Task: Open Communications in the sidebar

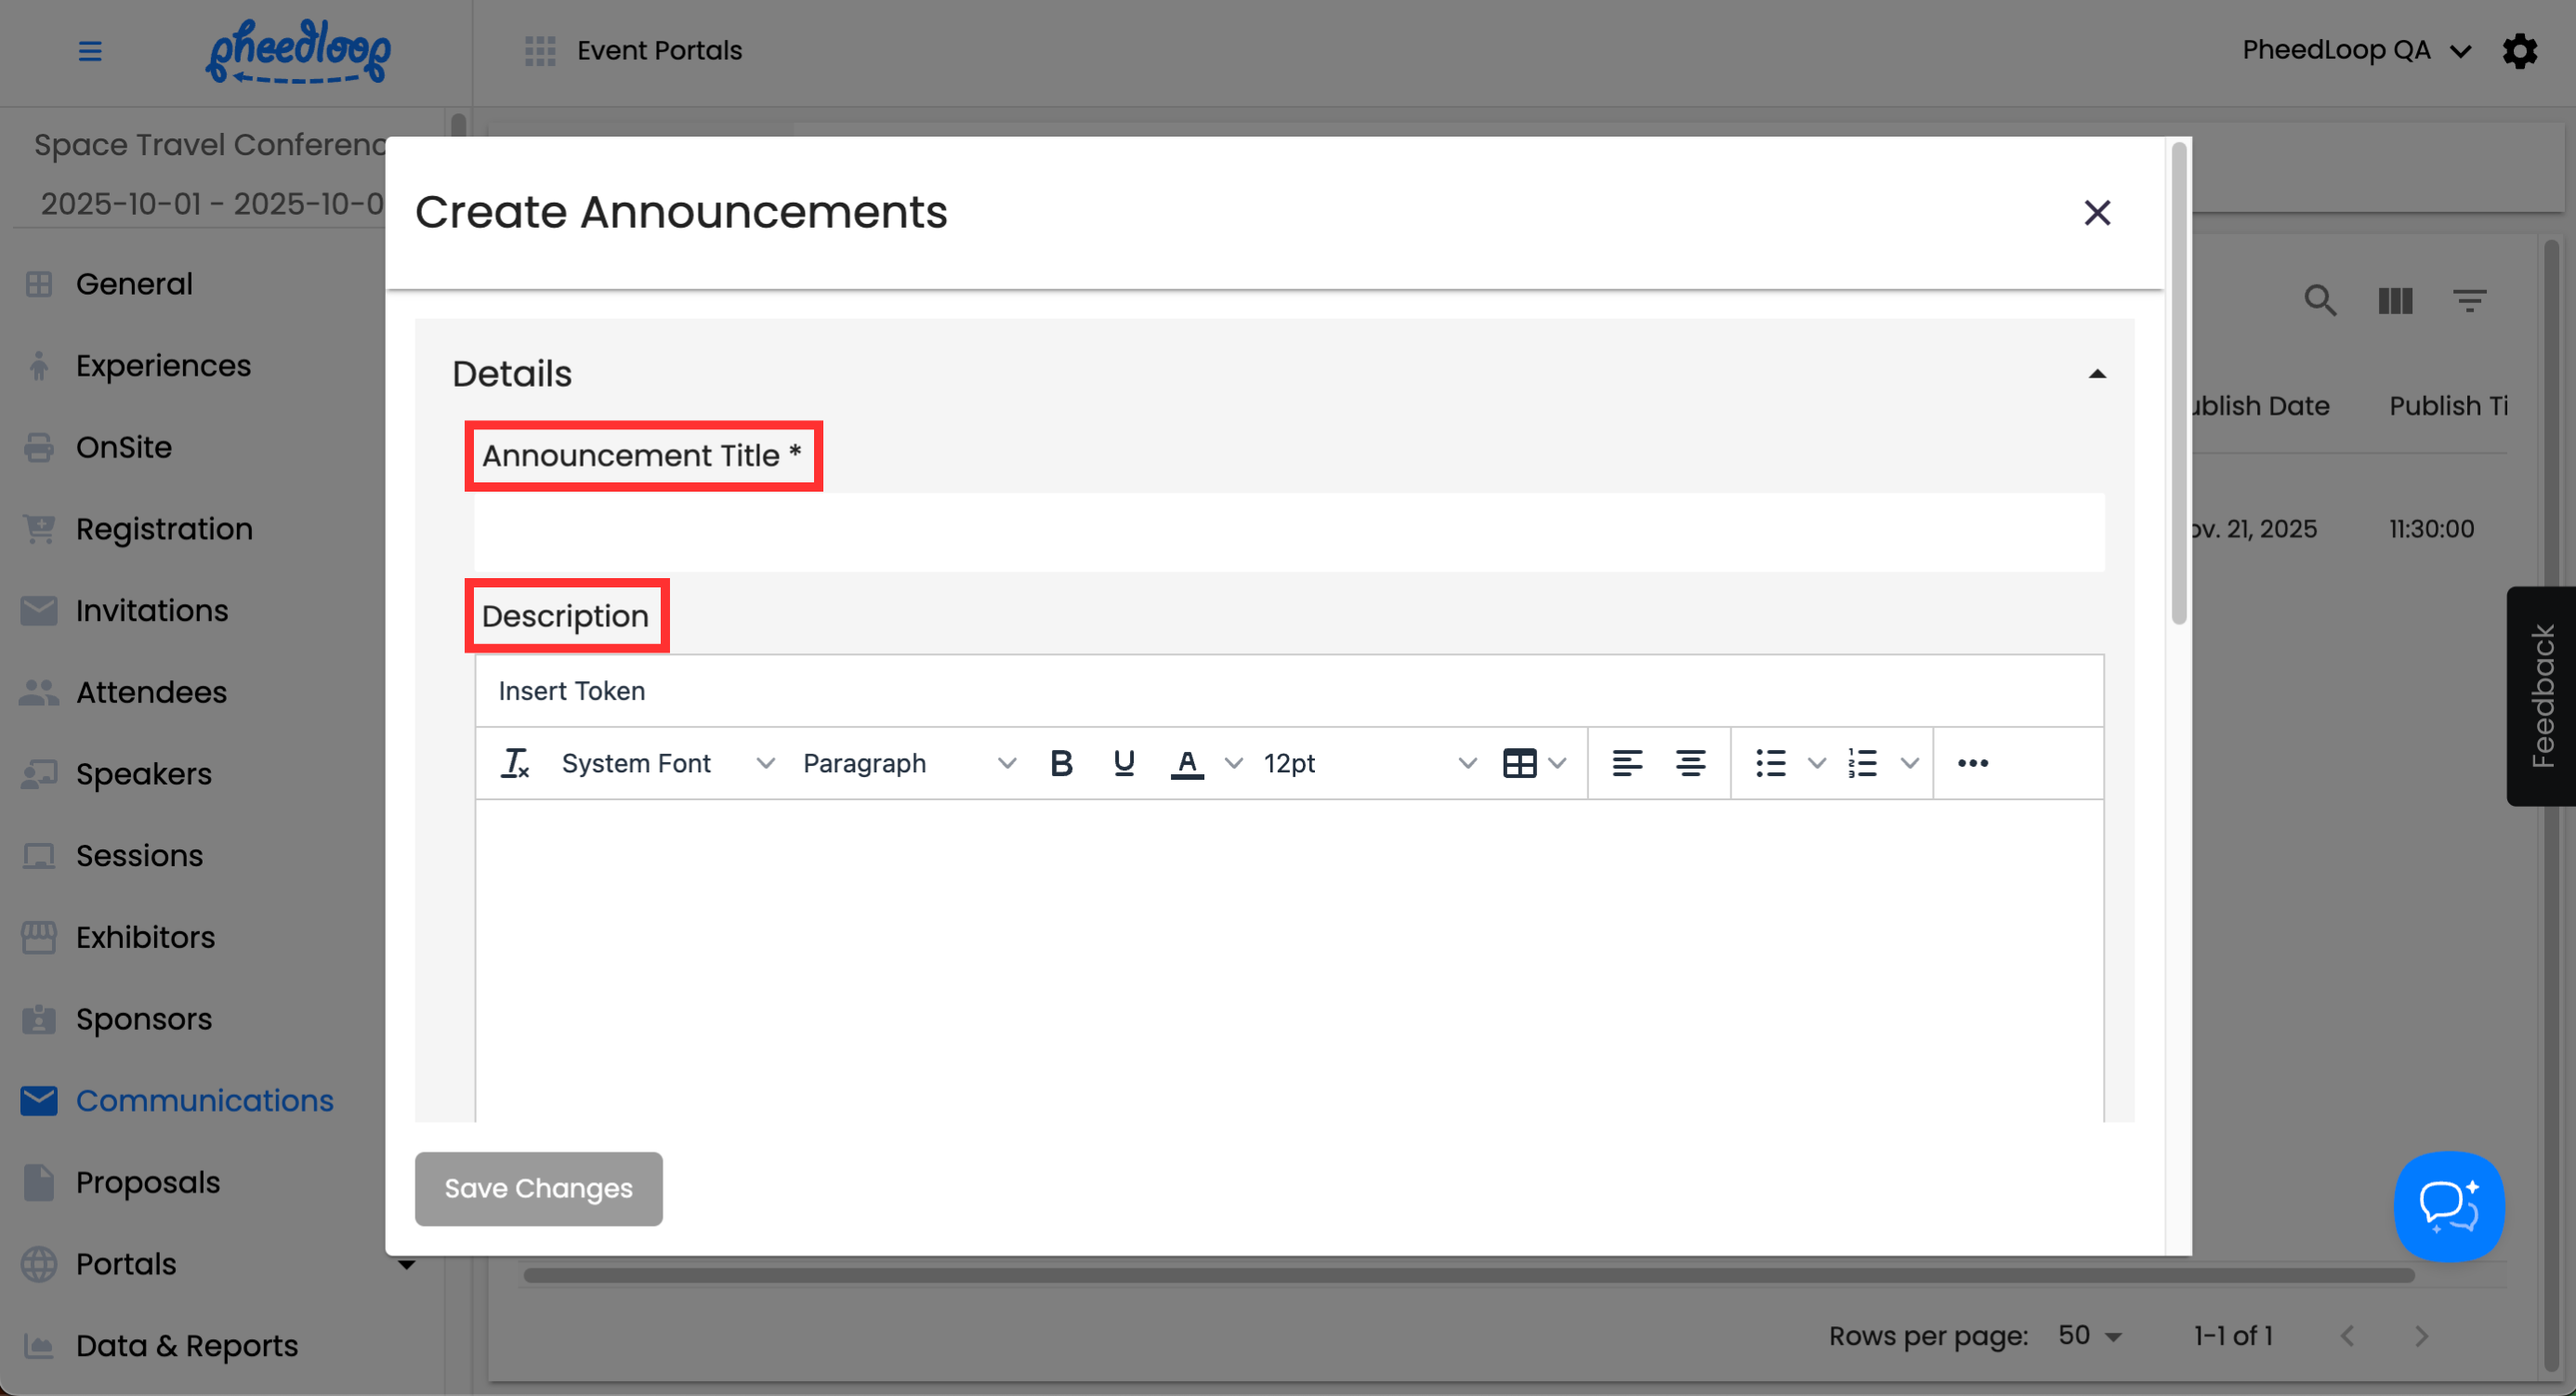Action: tap(204, 1100)
